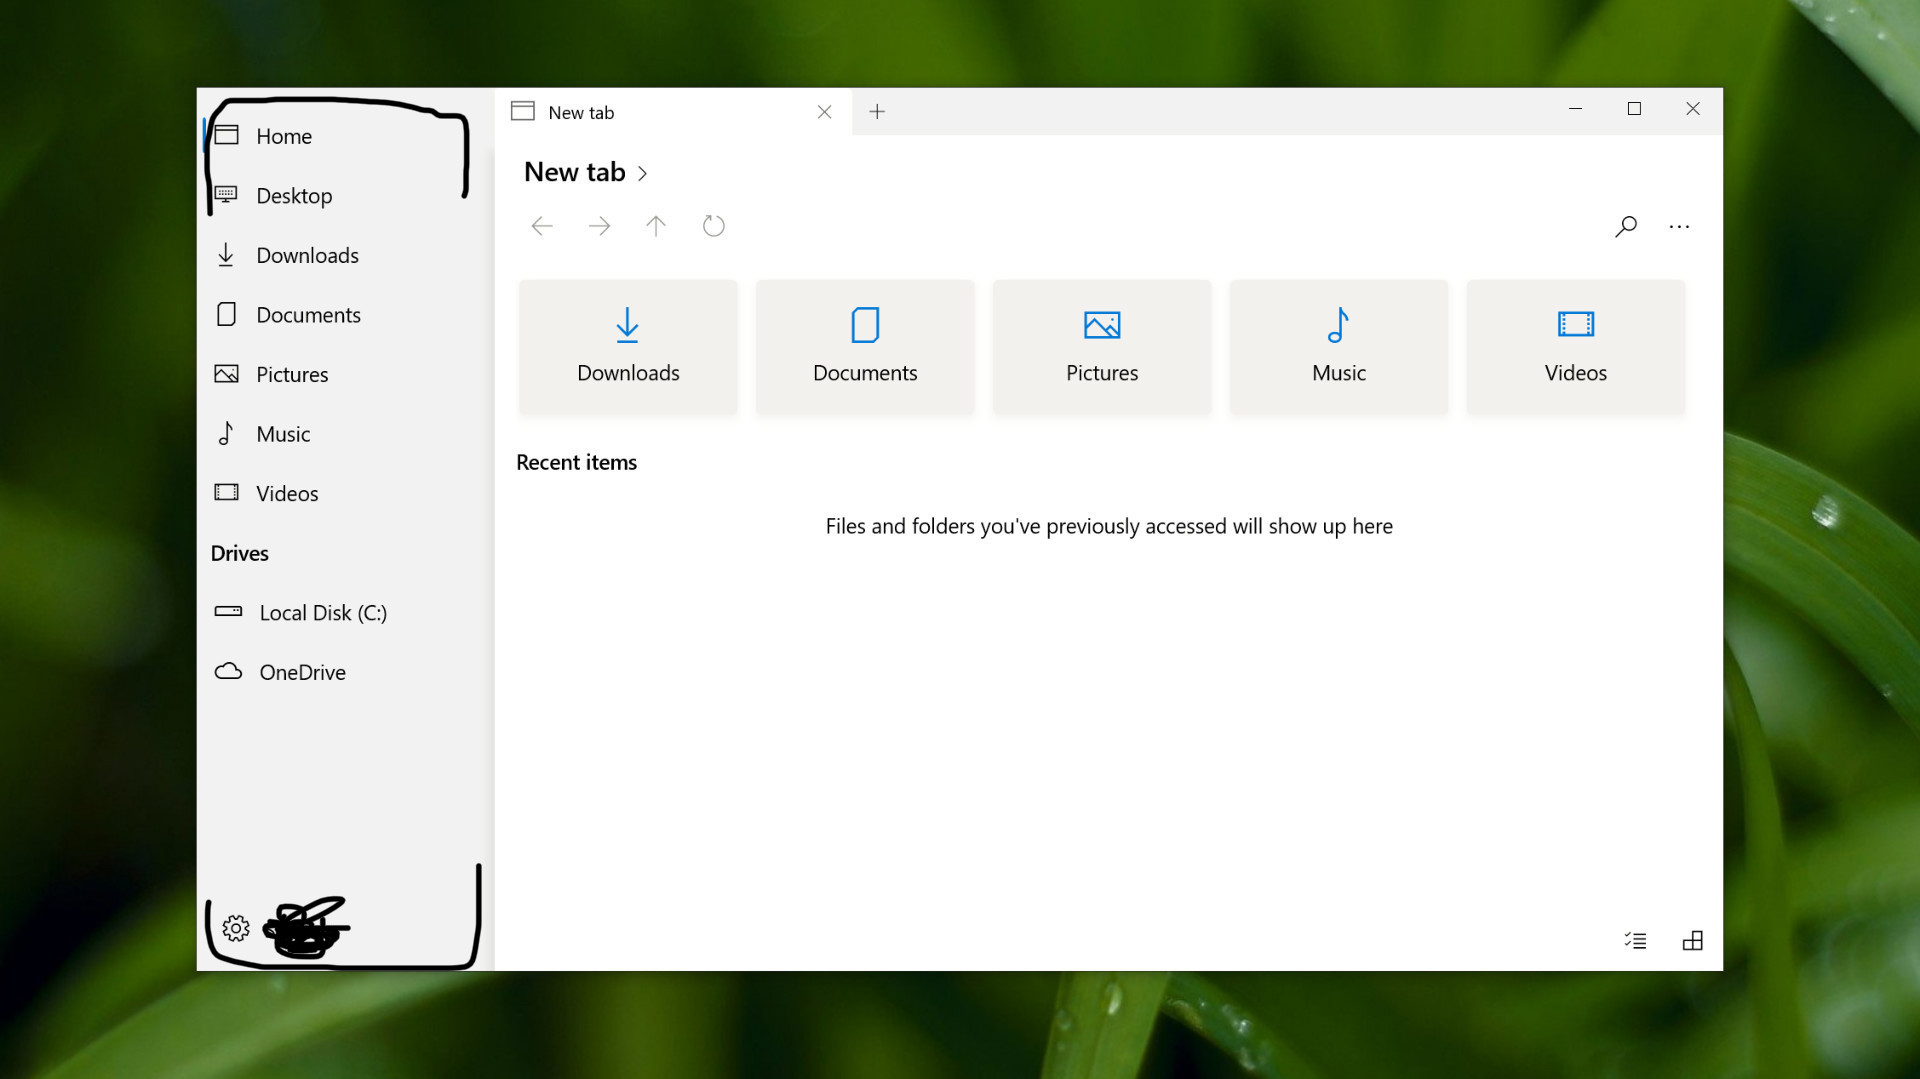1920x1079 pixels.
Task: Go up one directory level
Action: pos(656,226)
